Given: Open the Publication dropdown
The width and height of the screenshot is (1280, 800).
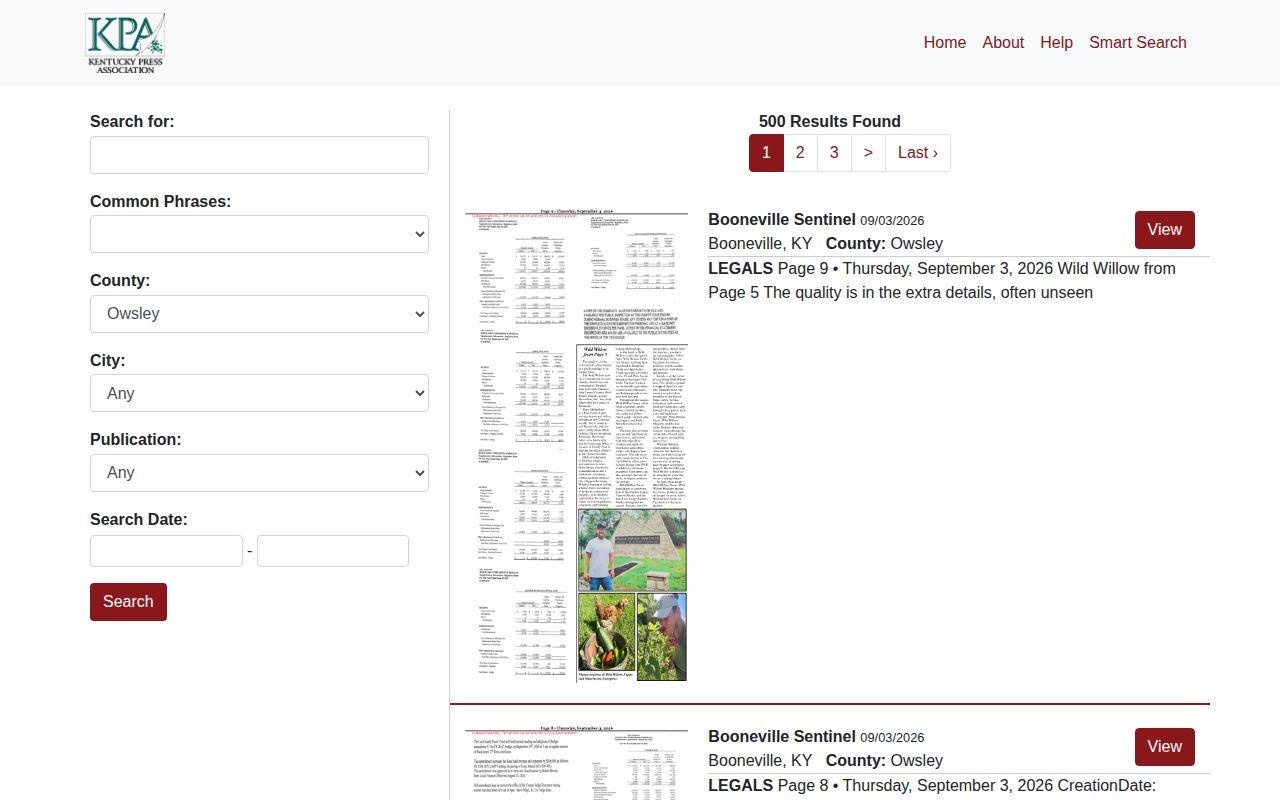Looking at the screenshot, I should coord(259,473).
